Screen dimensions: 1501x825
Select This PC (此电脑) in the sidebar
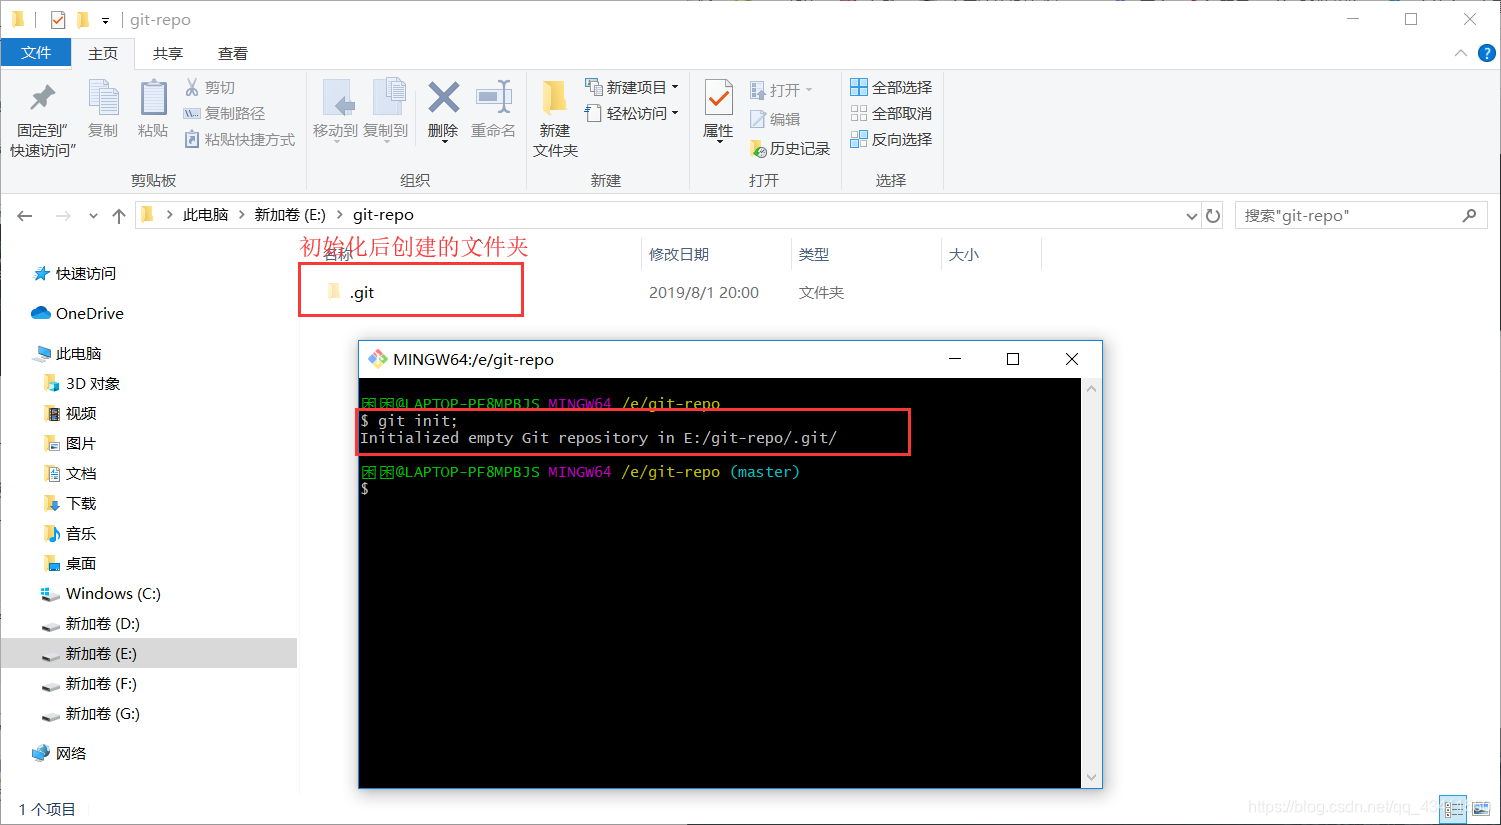pyautogui.click(x=68, y=354)
